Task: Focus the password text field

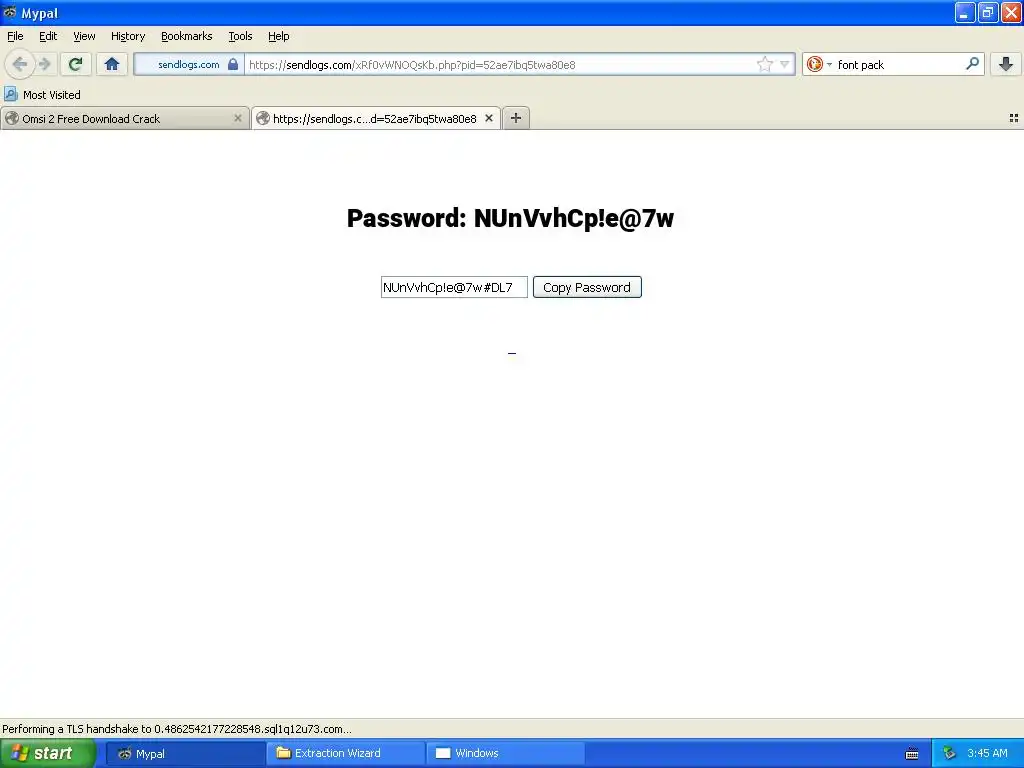Action: (x=455, y=287)
